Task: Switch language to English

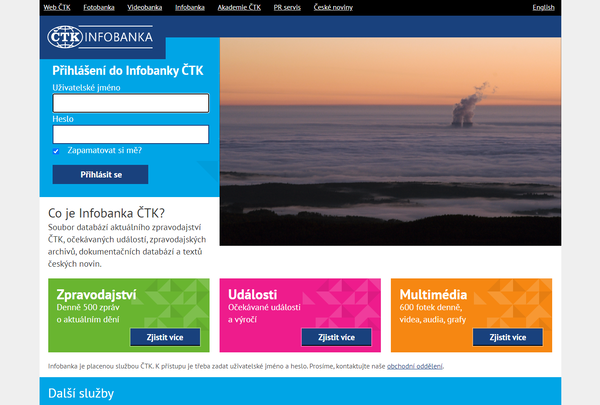Action: (x=543, y=7)
